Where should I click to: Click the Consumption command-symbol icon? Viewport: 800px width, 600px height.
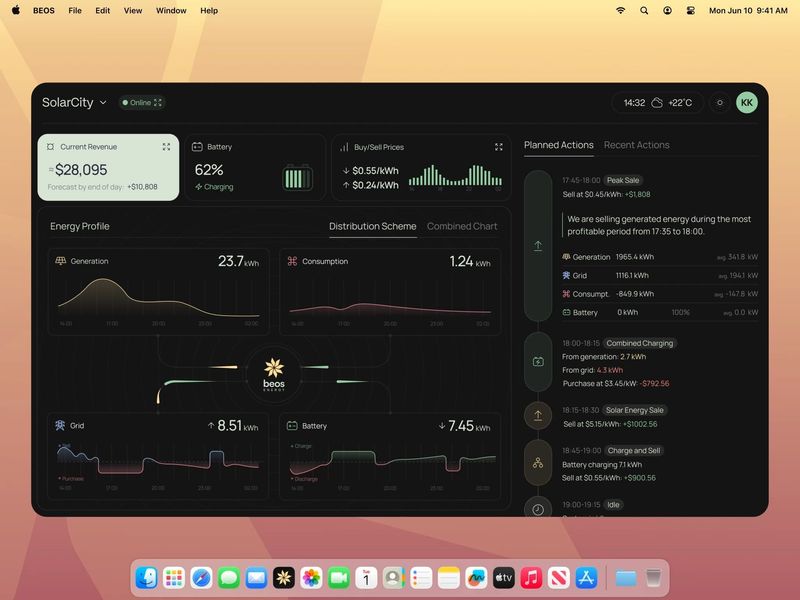coord(292,261)
